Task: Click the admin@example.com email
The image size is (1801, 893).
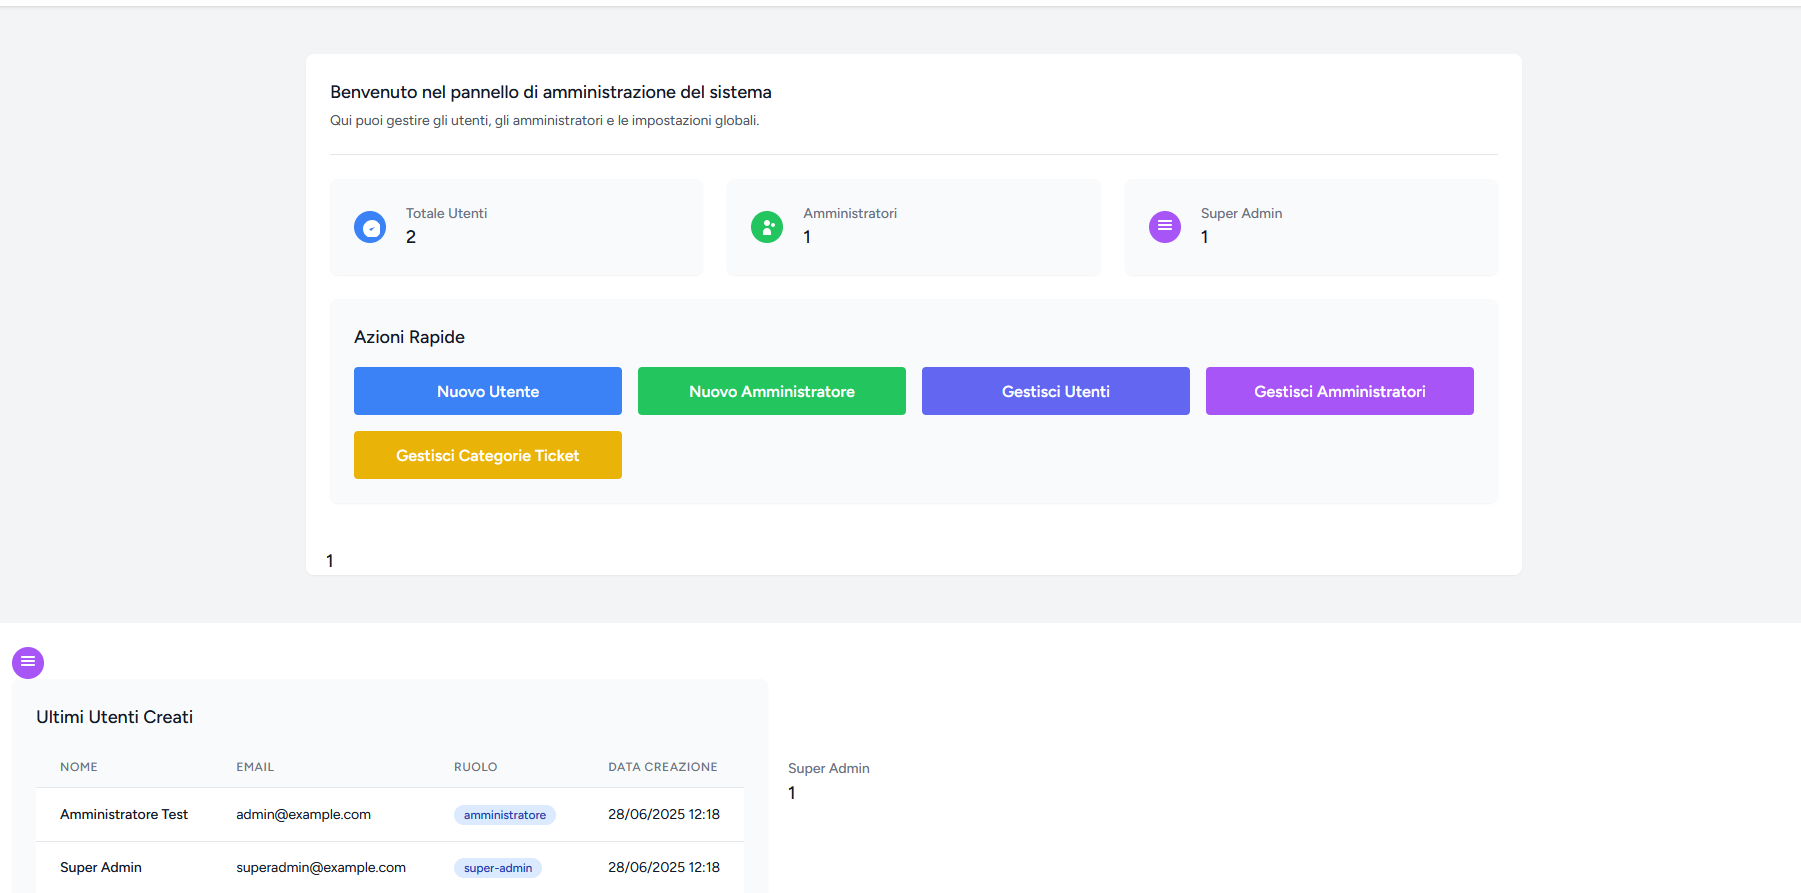Action: [x=303, y=814]
